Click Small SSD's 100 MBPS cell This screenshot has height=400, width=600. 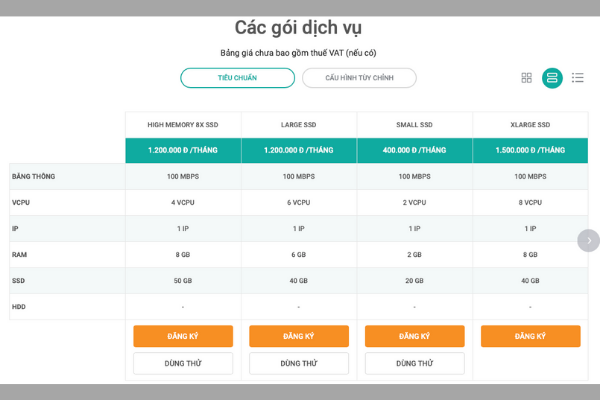pos(414,176)
